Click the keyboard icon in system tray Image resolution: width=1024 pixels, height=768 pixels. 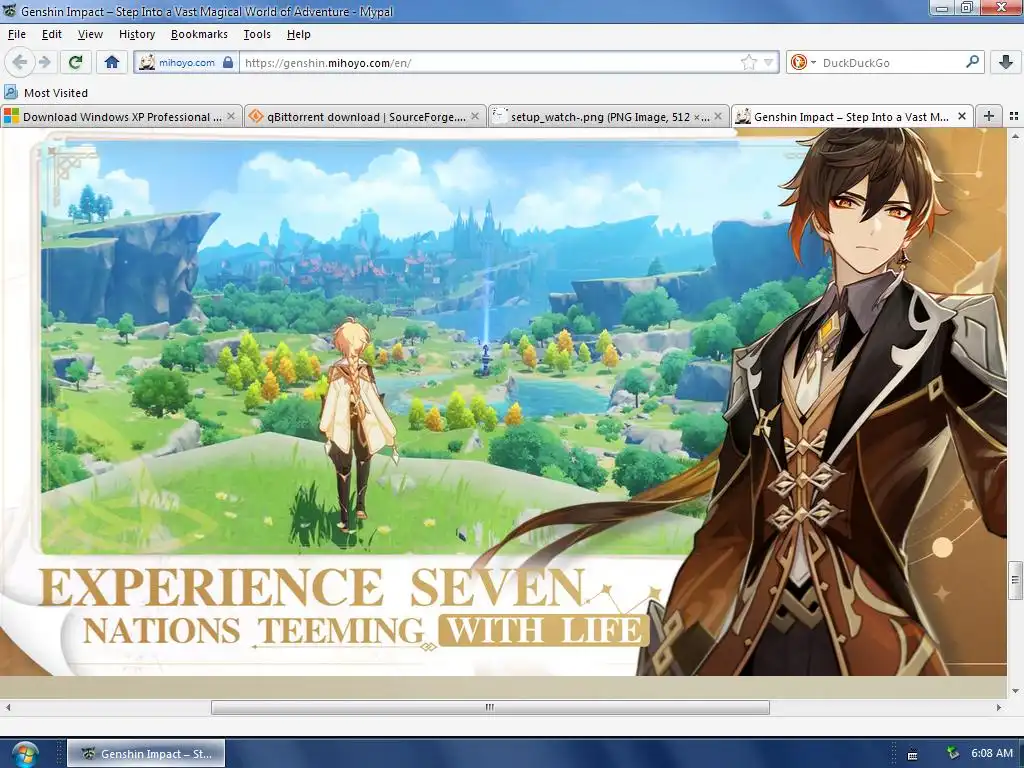(x=912, y=755)
